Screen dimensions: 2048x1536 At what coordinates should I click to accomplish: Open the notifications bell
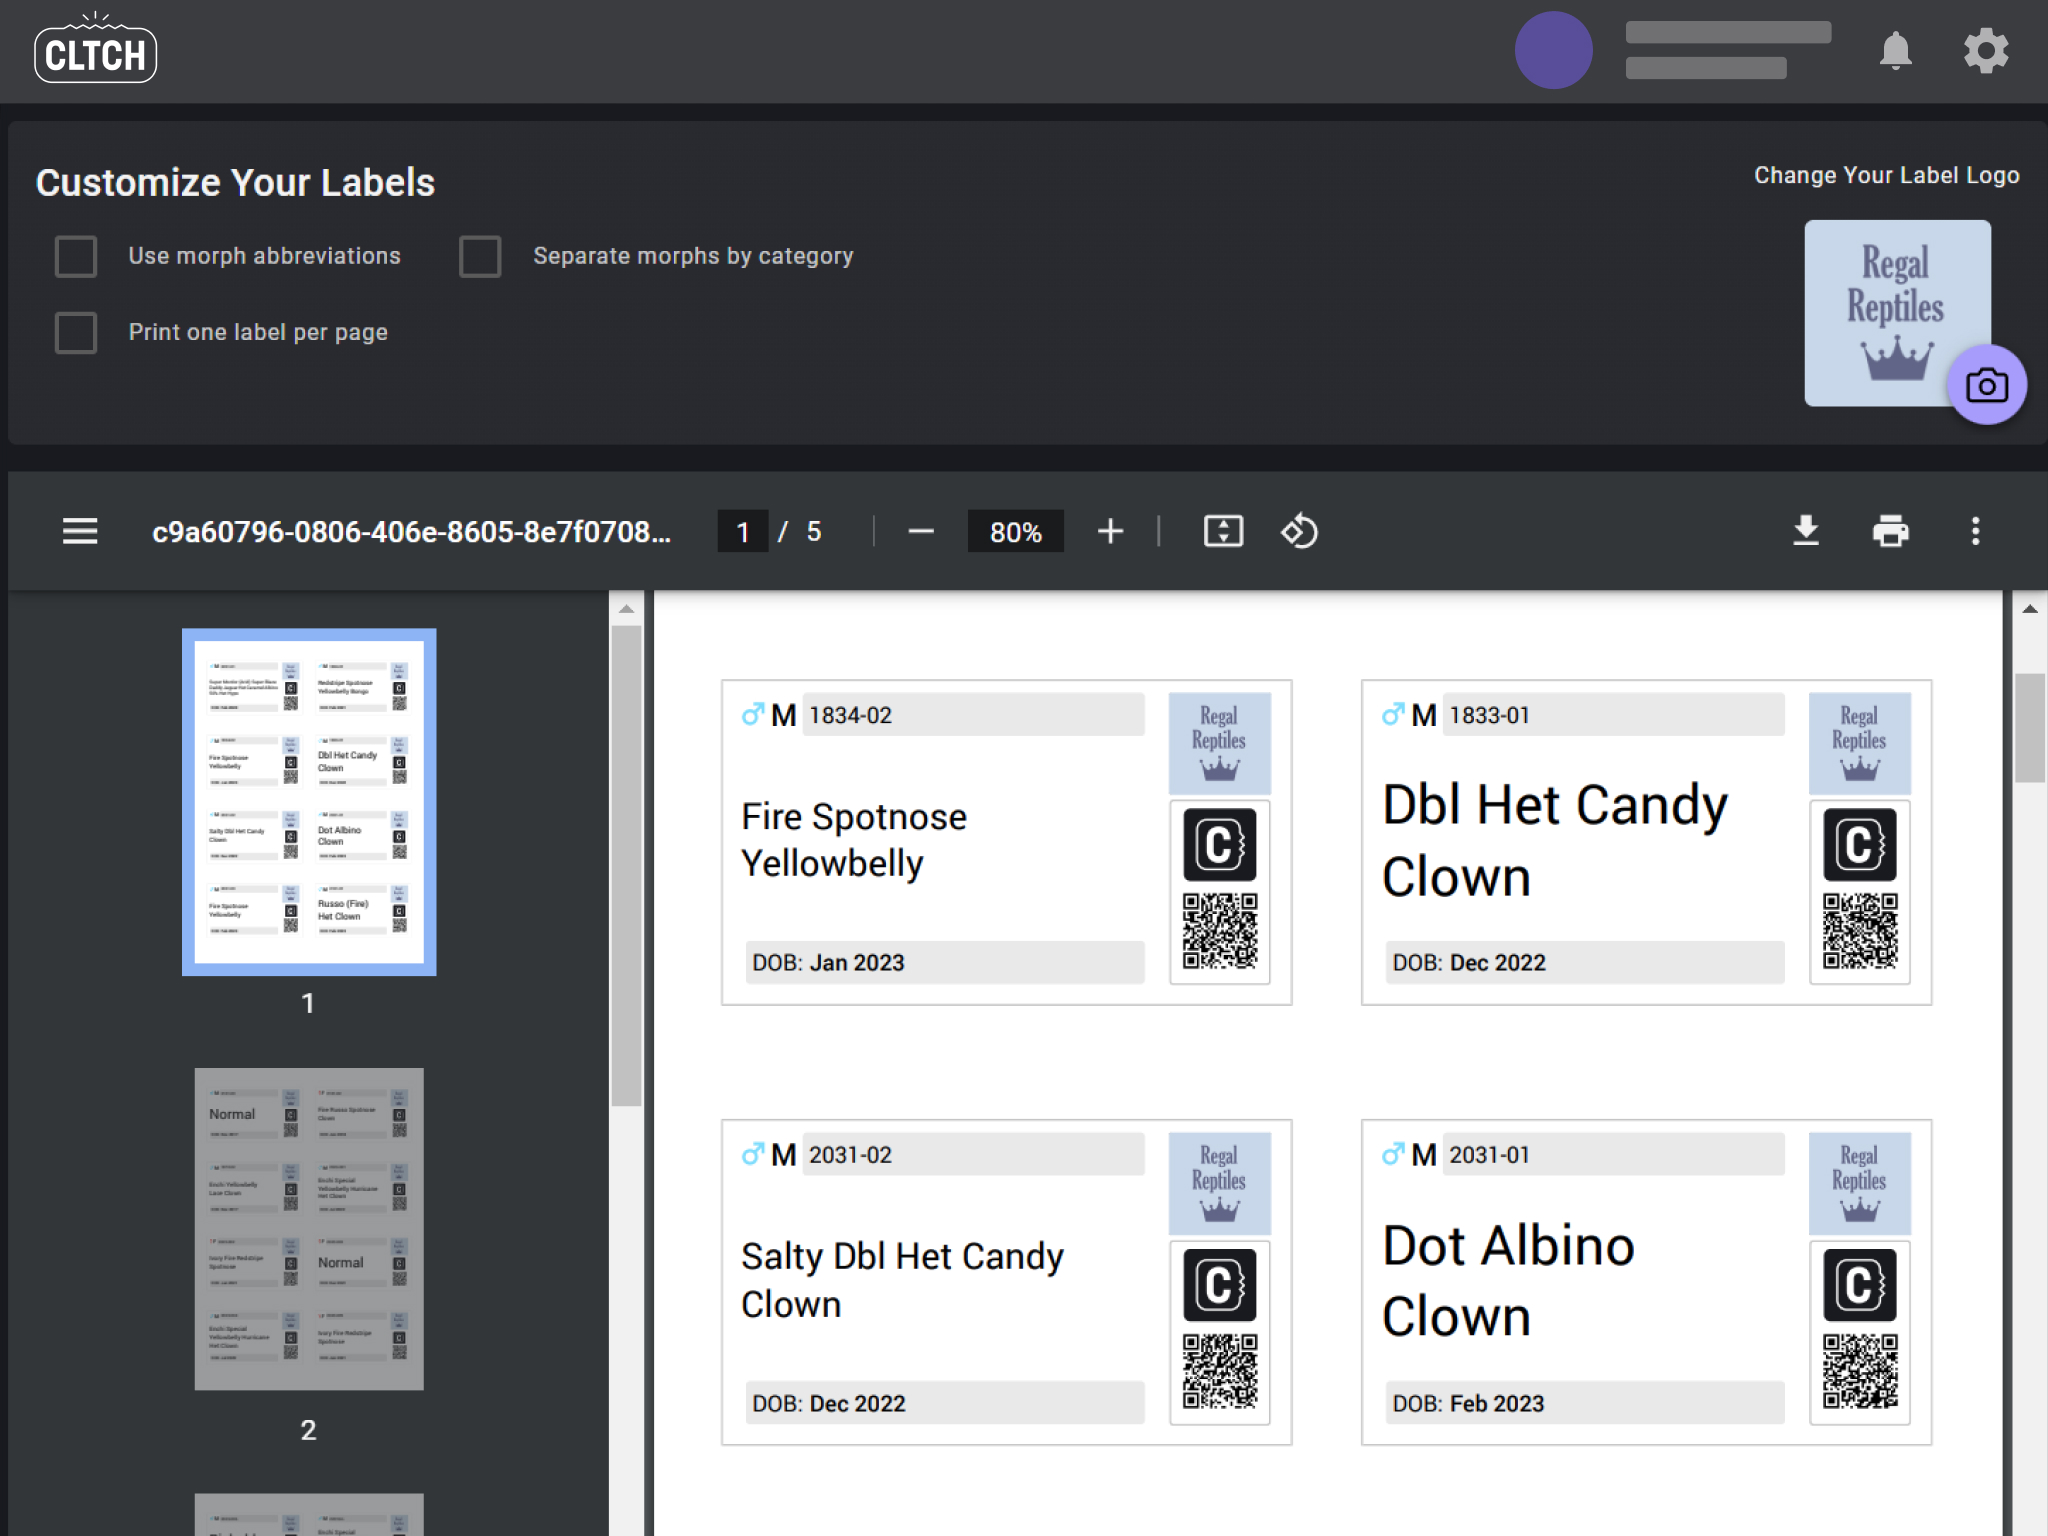pos(1895,51)
